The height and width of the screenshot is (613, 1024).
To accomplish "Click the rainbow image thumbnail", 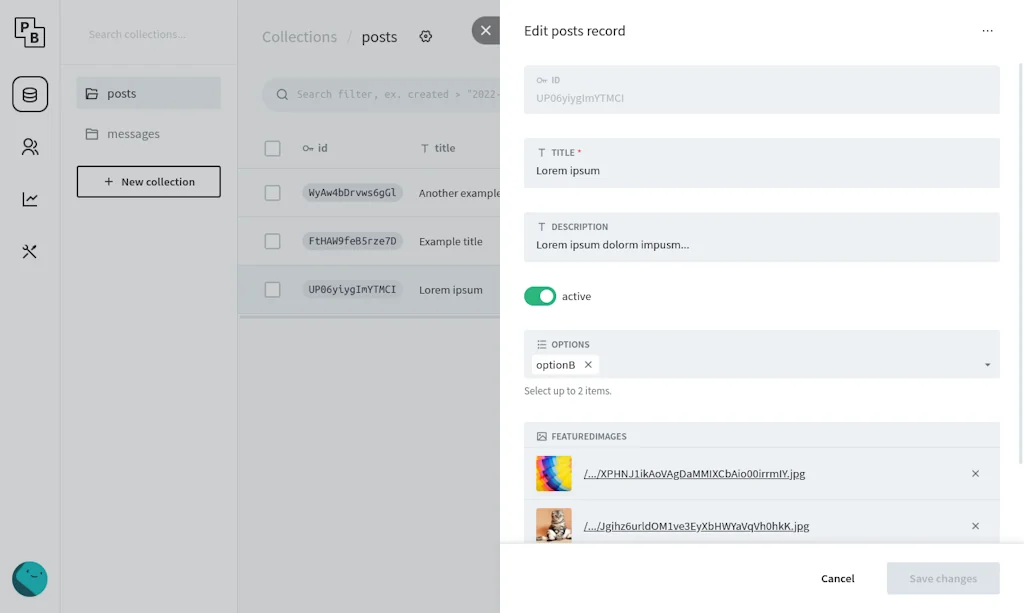I will 553,473.
